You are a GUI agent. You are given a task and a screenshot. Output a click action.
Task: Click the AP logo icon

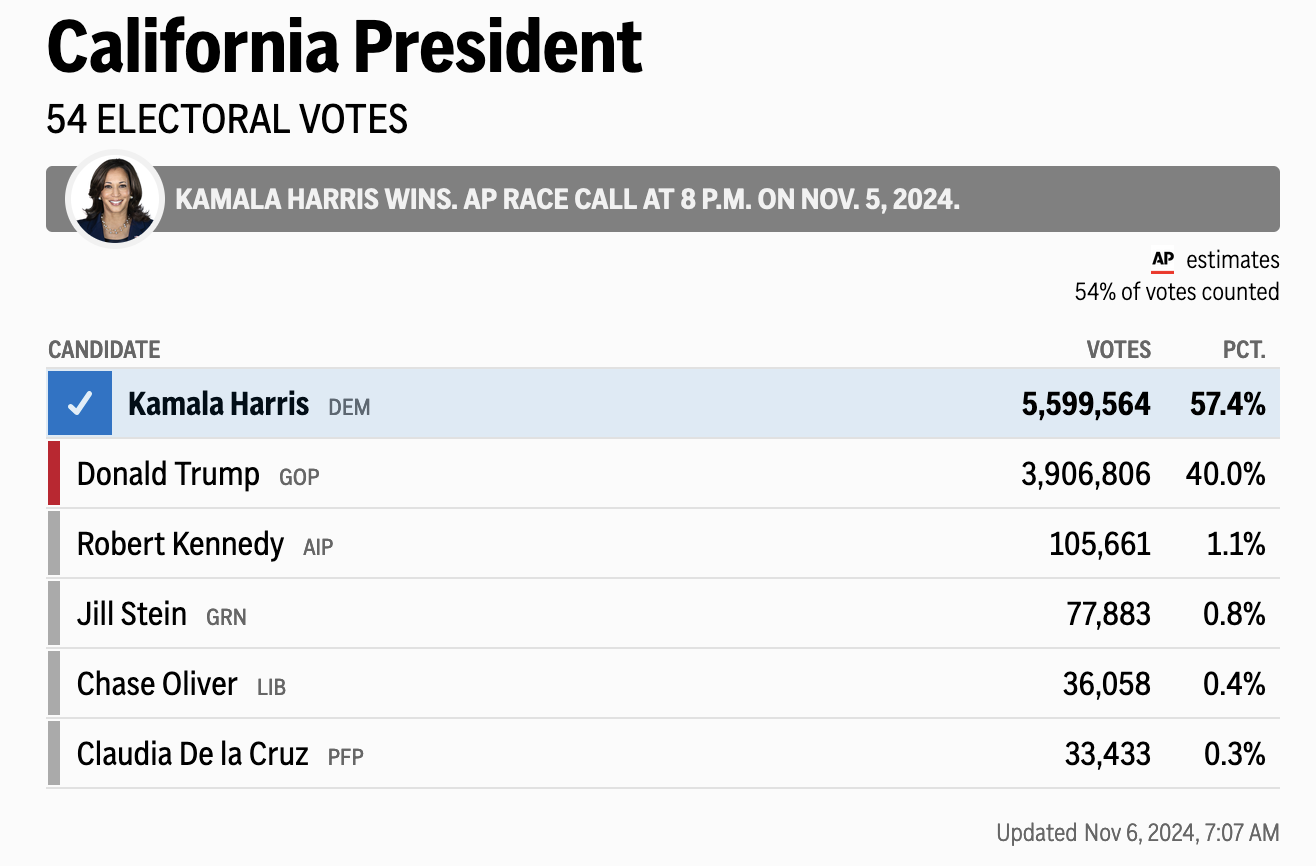tap(1163, 260)
